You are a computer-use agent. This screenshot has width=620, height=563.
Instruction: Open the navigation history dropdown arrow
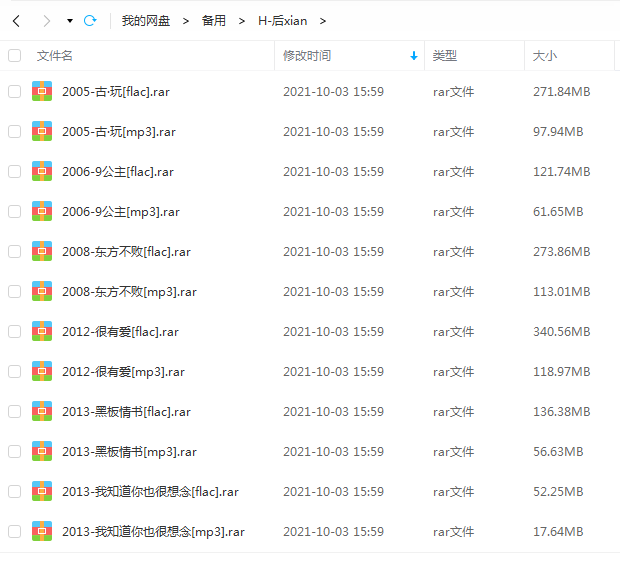coord(70,21)
